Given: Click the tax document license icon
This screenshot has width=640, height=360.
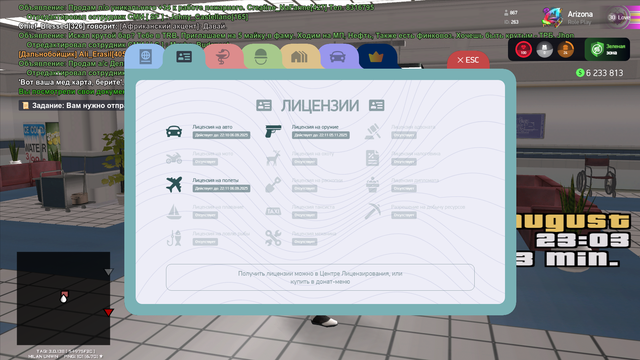Looking at the screenshot, I should click(x=372, y=158).
